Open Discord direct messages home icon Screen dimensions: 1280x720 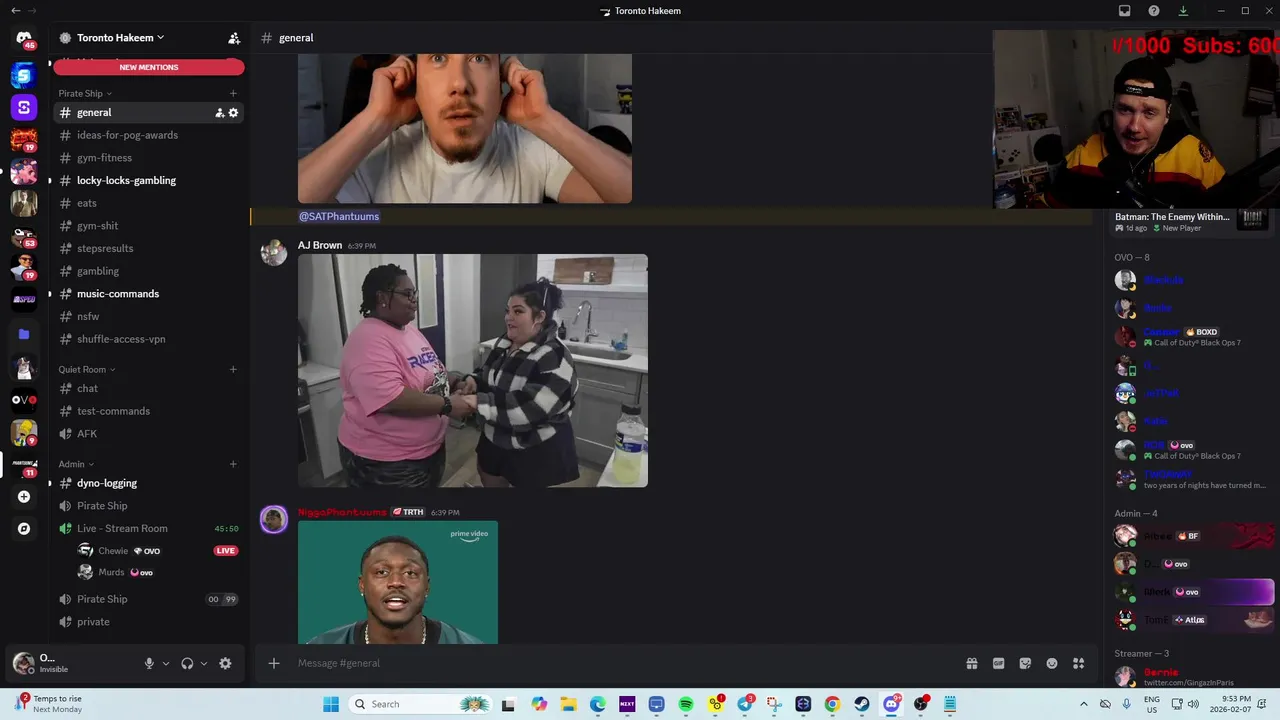coord(24,38)
